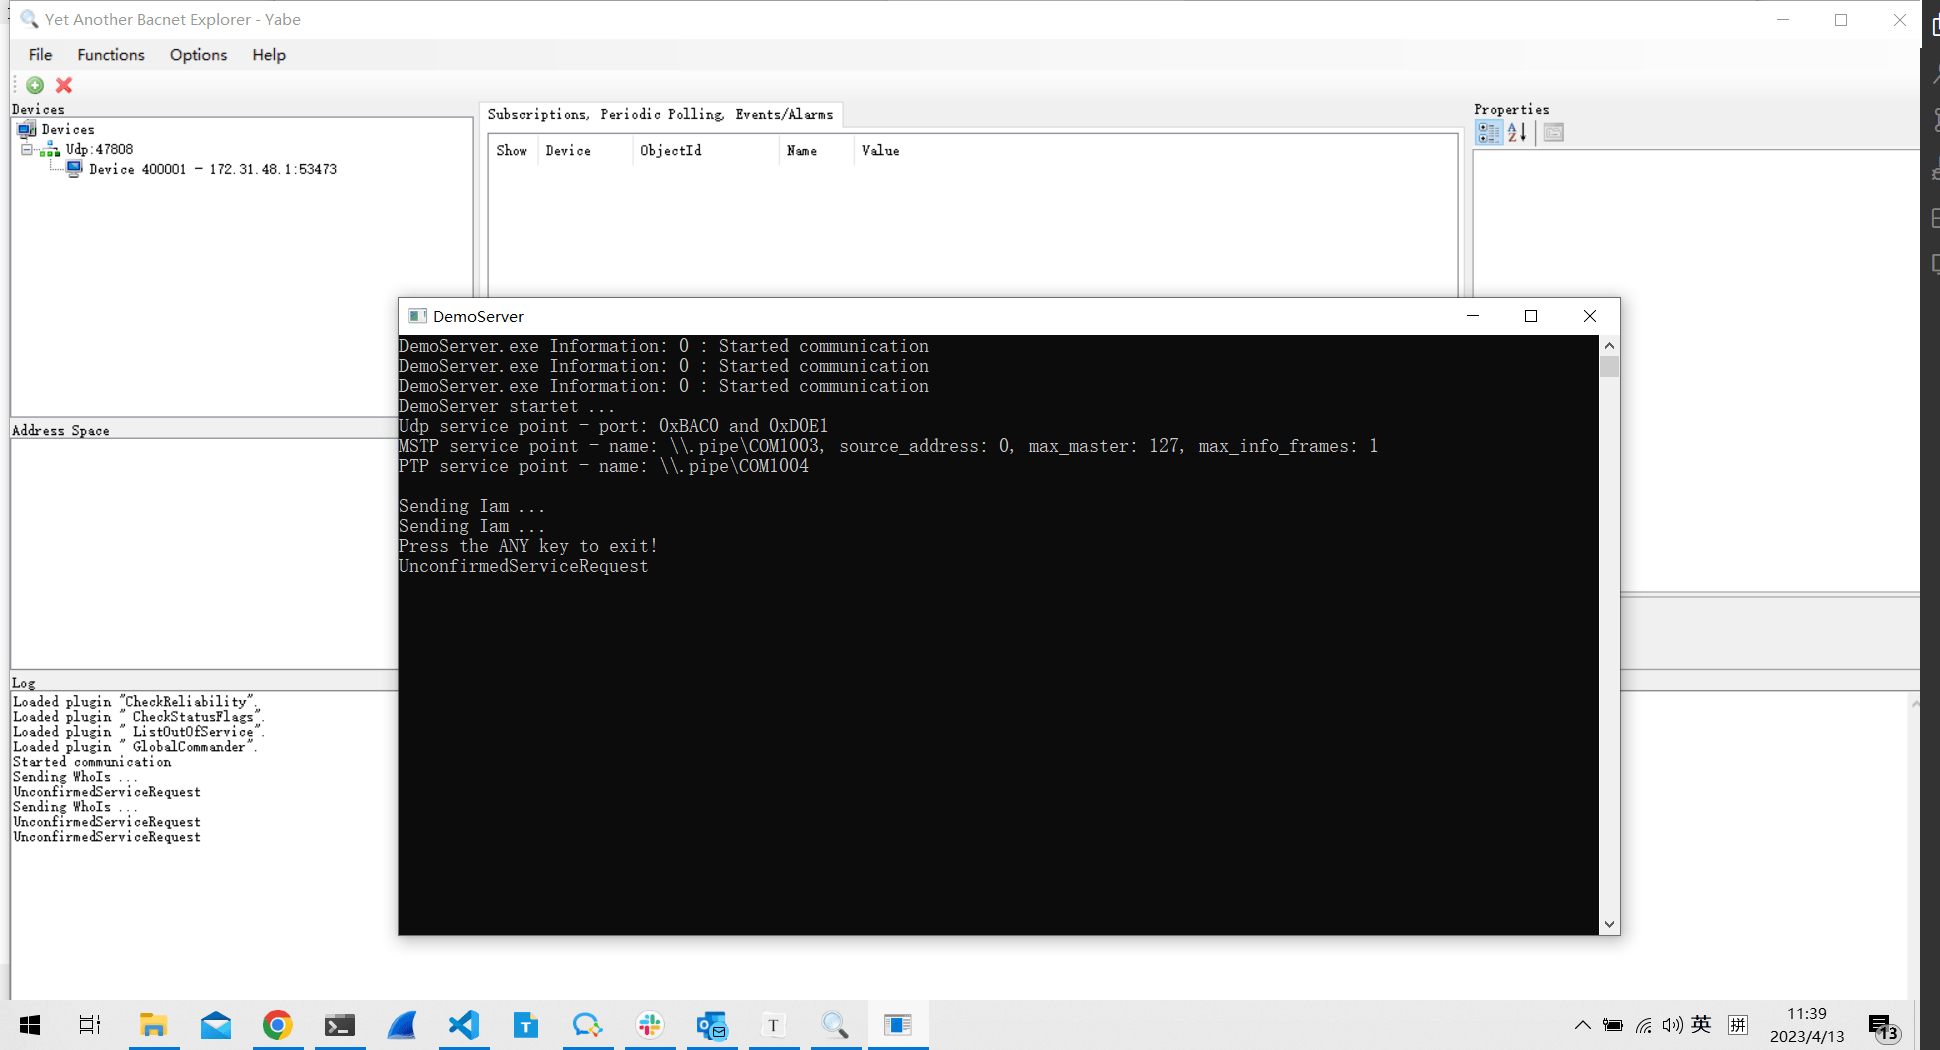Viewport: 1940px width, 1050px height.
Task: Collapse the Udp:47808 branch
Action: pyautogui.click(x=26, y=149)
